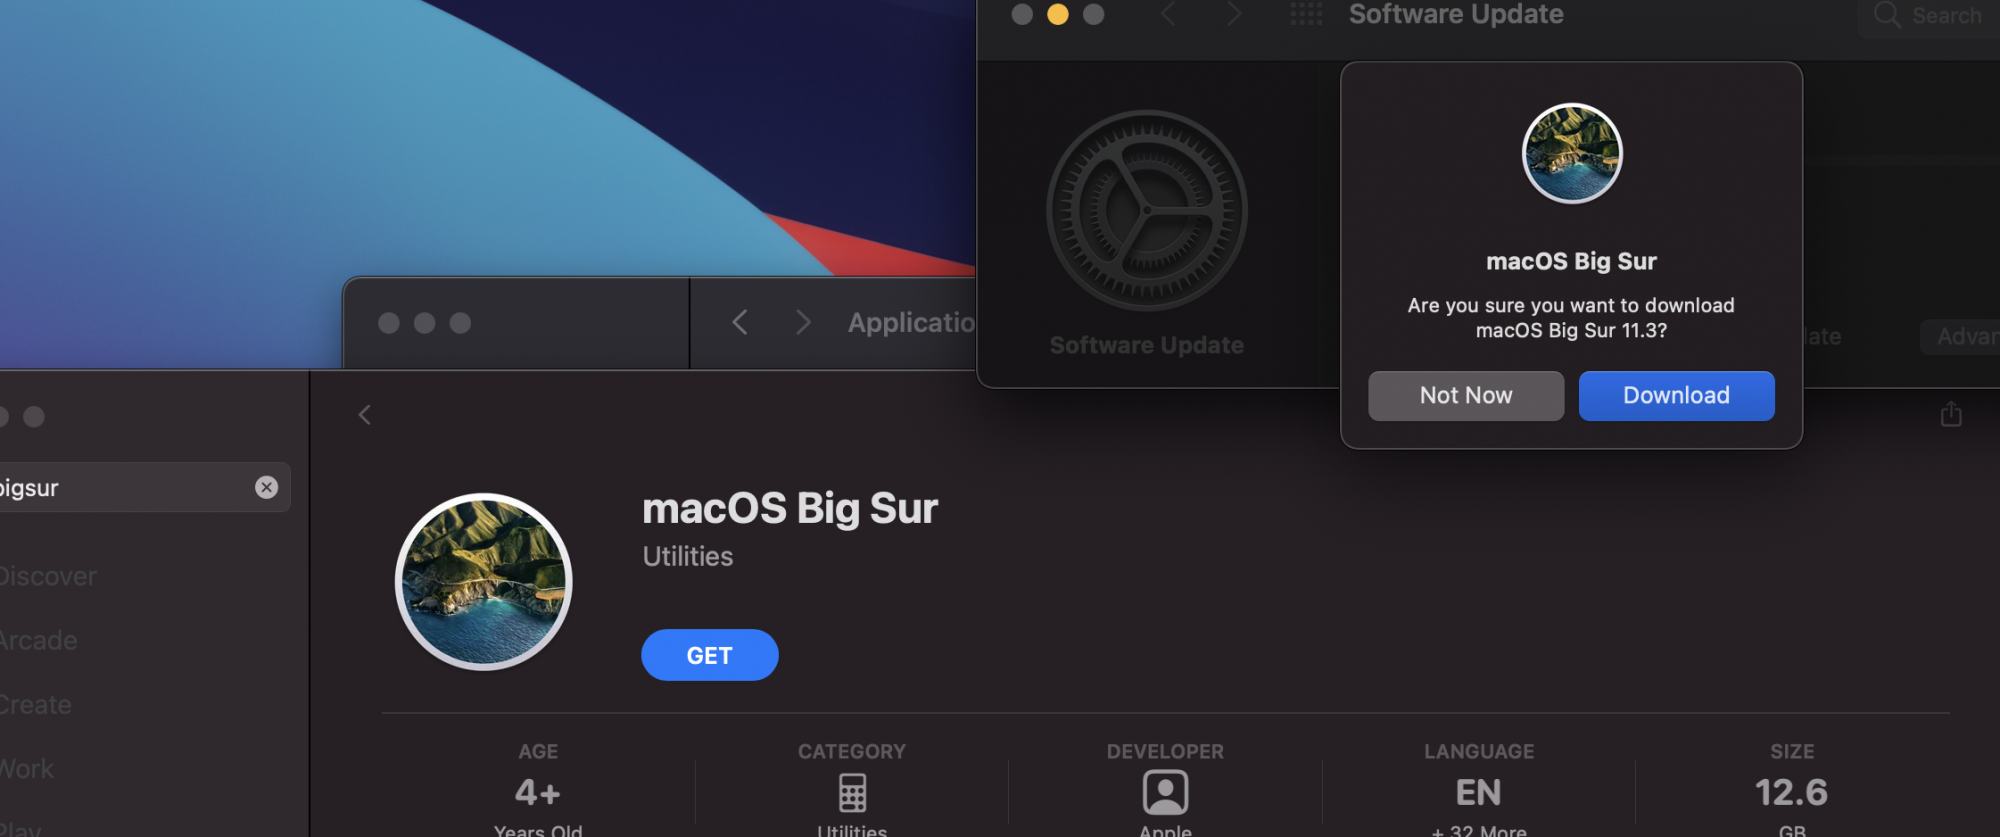The height and width of the screenshot is (837, 2000).
Task: Open Discover in App Store sidebar
Action: pyautogui.click(x=48, y=577)
